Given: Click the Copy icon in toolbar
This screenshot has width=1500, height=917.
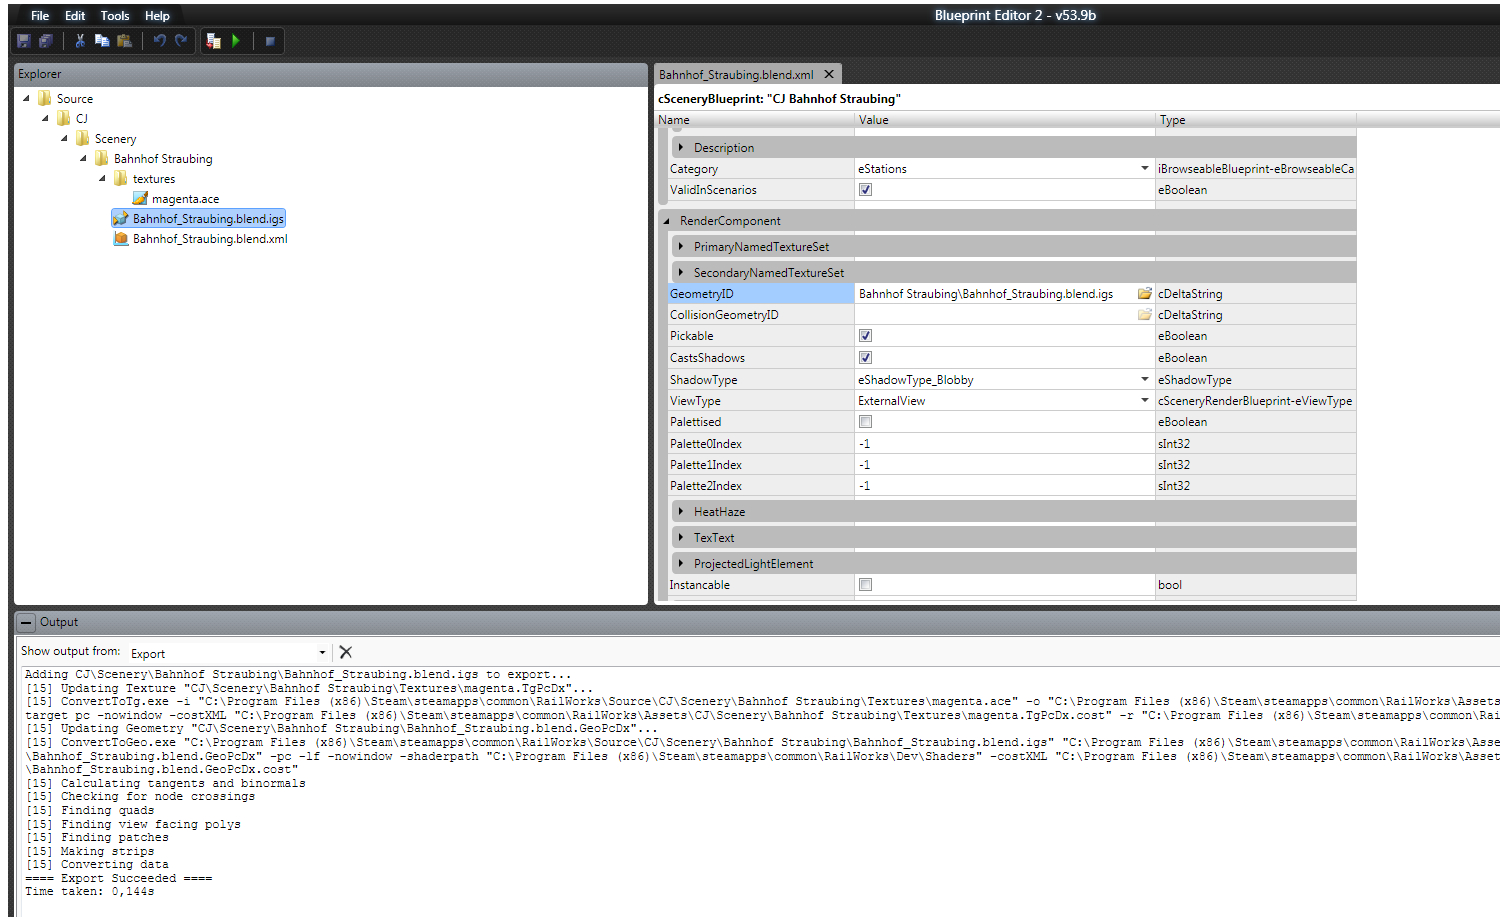Looking at the screenshot, I should [x=102, y=41].
